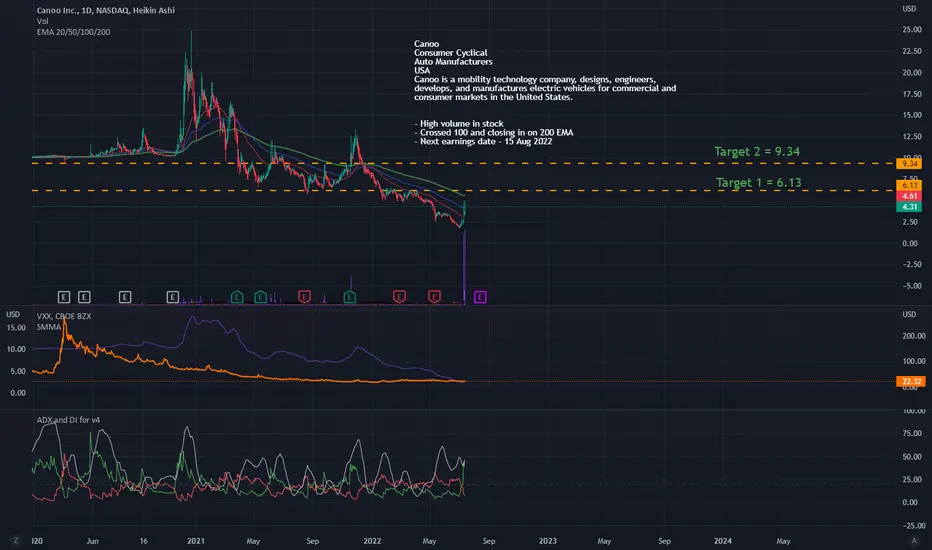The width and height of the screenshot is (932, 550).
Task: Toggle the A auto-scale button at bottom-right
Action: click(x=914, y=540)
